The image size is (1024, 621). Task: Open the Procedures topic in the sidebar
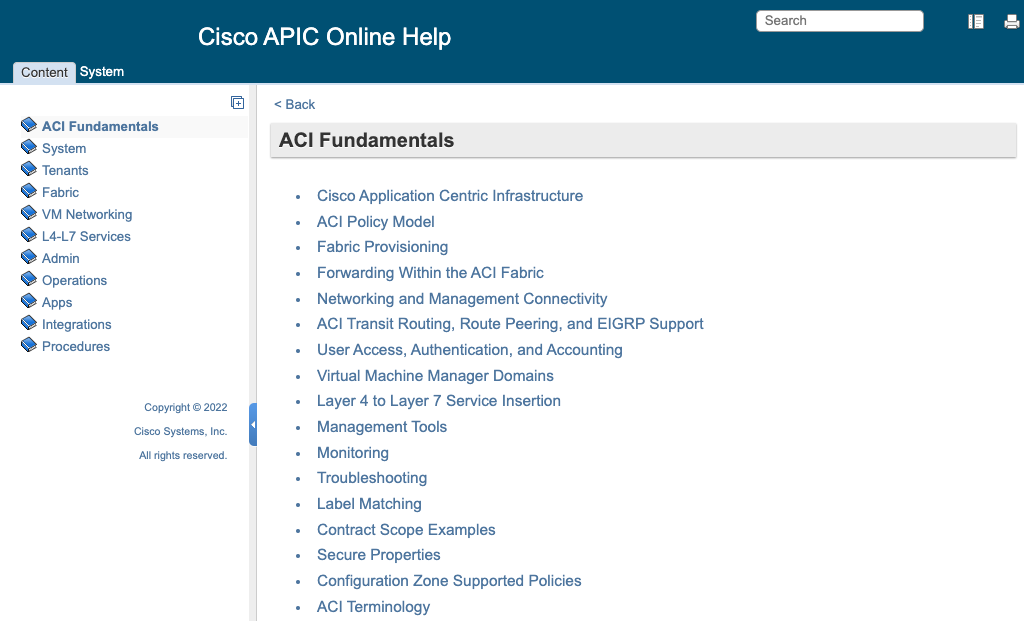76,347
